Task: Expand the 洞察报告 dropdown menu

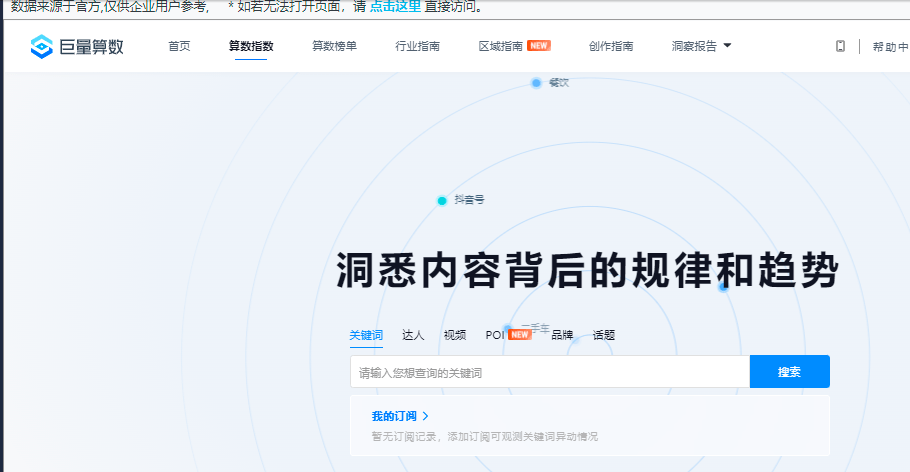Action: click(701, 46)
